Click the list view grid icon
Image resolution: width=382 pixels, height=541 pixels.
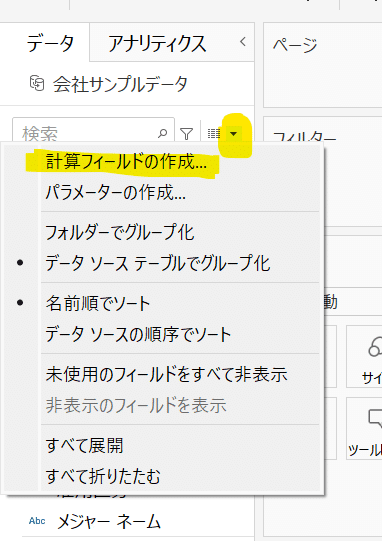214,133
